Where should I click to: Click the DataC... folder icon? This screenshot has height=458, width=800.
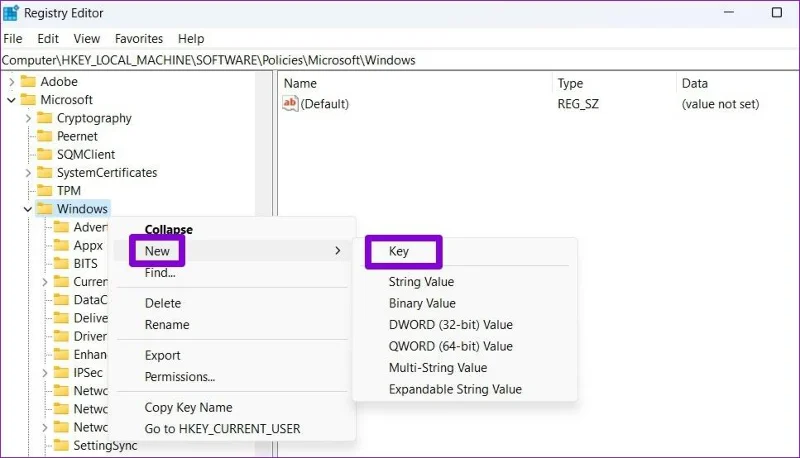(61, 300)
